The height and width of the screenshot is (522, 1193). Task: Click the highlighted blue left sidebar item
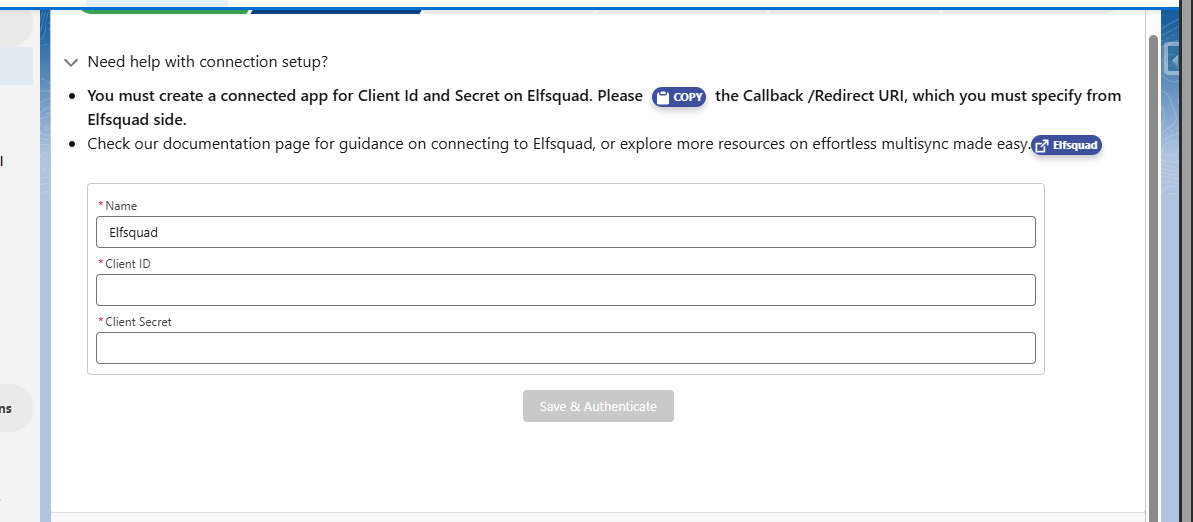click(x=16, y=66)
